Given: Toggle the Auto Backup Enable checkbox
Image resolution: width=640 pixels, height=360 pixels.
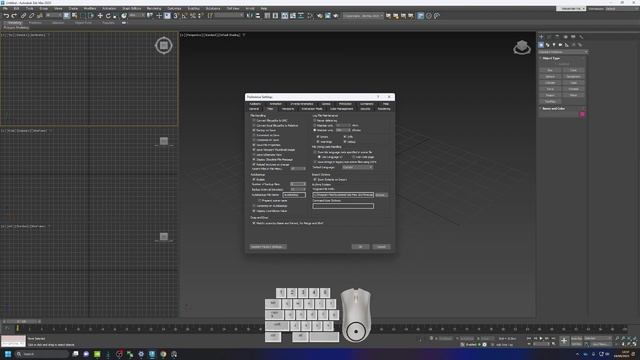Looking at the screenshot, I should pos(254,179).
